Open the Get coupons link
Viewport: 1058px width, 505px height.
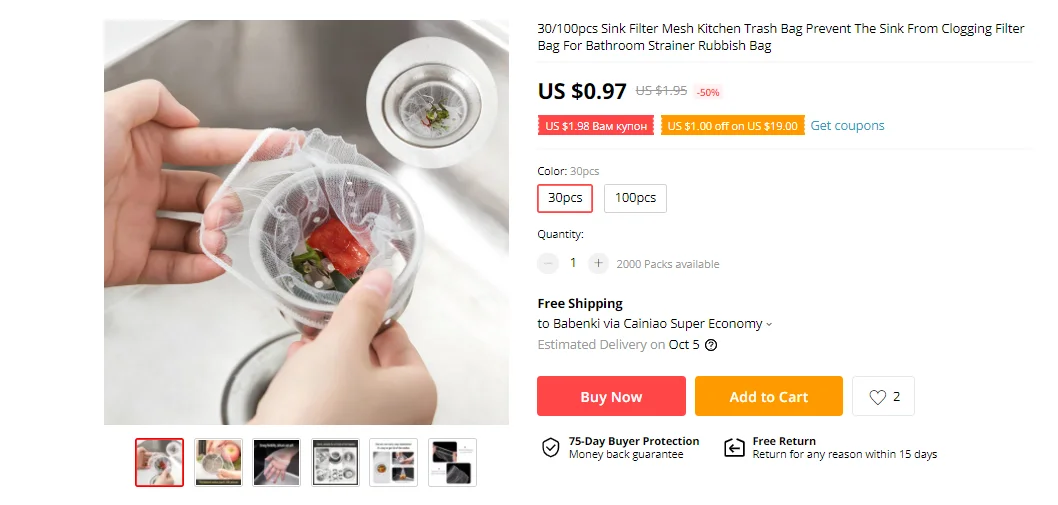[847, 126]
